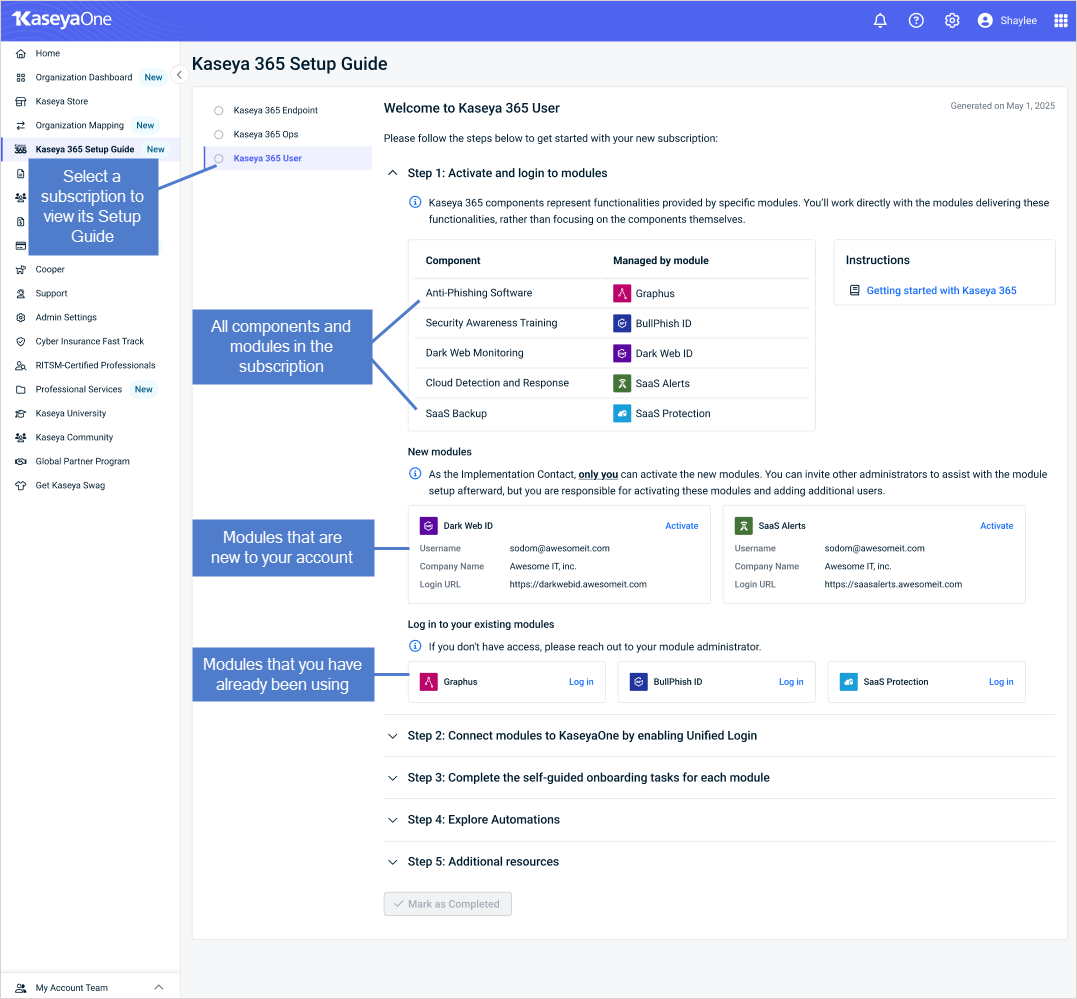This screenshot has height=999, width=1077.
Task: Collapse the sidebar with the arrow button
Action: click(179, 75)
